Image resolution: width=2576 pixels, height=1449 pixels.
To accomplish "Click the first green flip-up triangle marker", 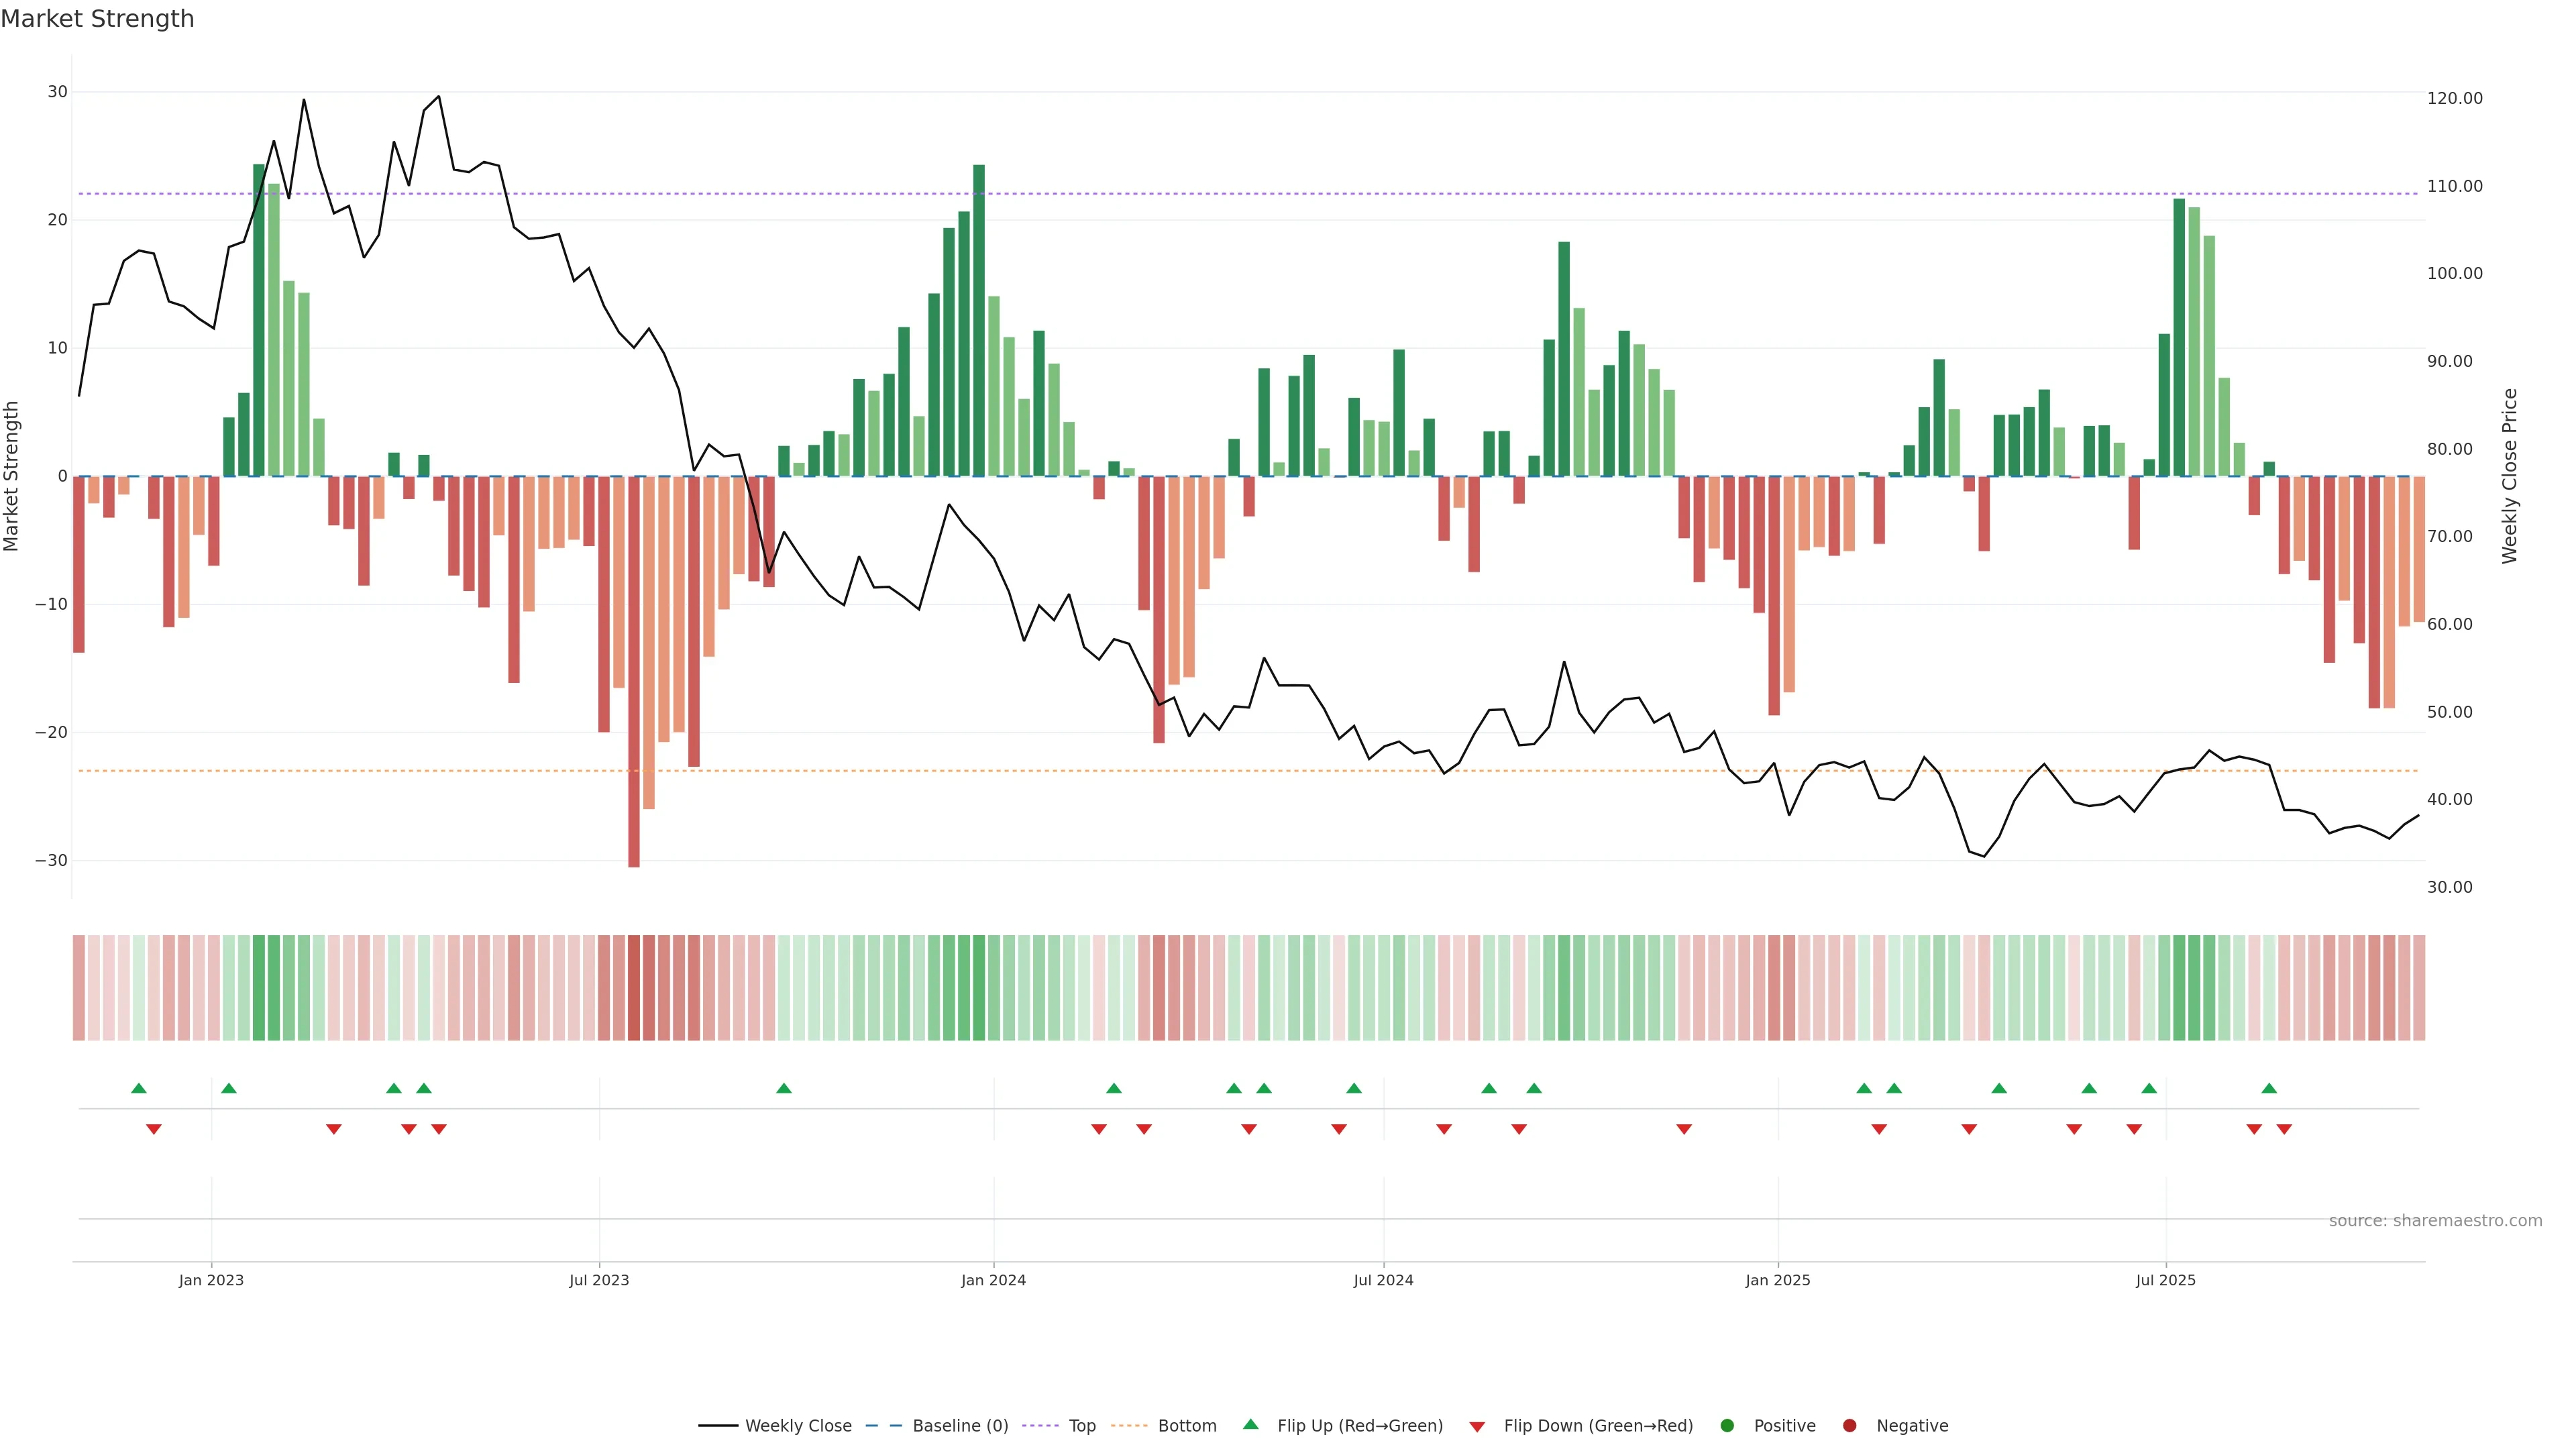I will click(x=139, y=1088).
